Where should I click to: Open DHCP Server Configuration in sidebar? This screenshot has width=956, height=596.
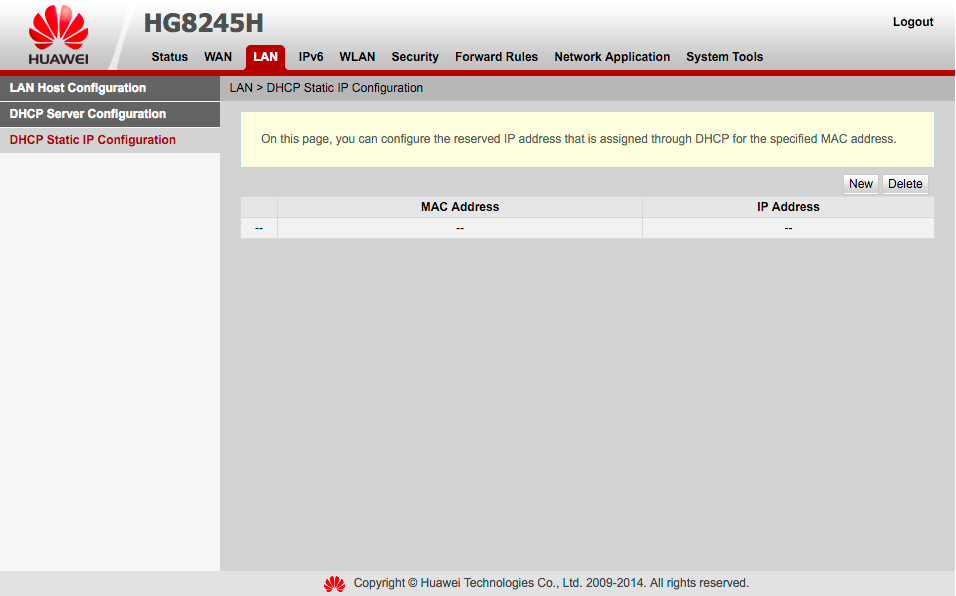point(110,114)
